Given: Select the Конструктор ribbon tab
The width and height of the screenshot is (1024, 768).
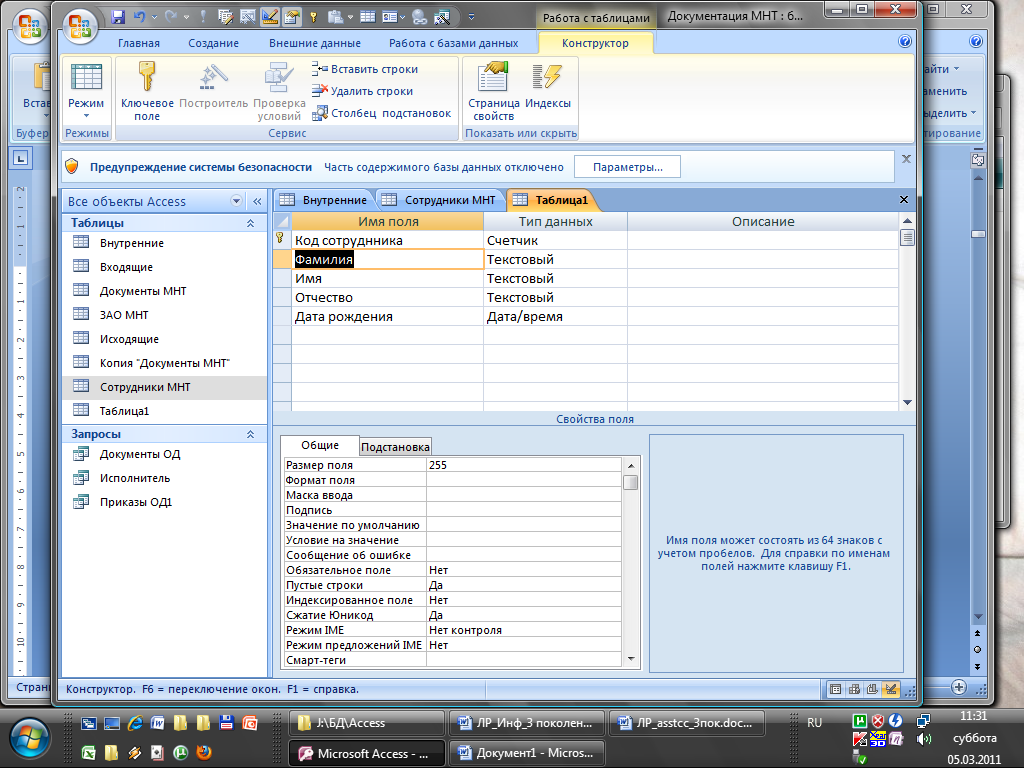Looking at the screenshot, I should click(595, 43).
